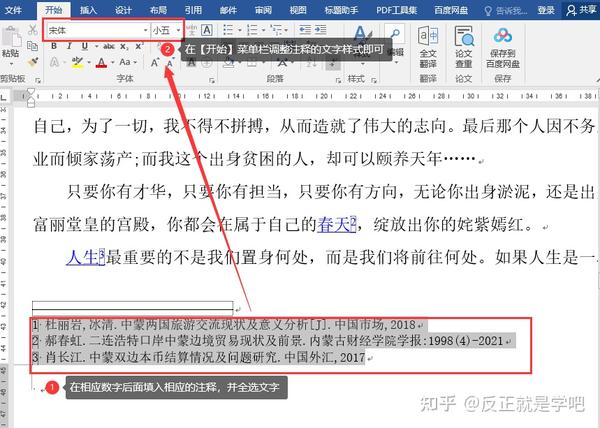Click the Multilevel List icon
Screen dimensions: 600x428
(x=276, y=30)
